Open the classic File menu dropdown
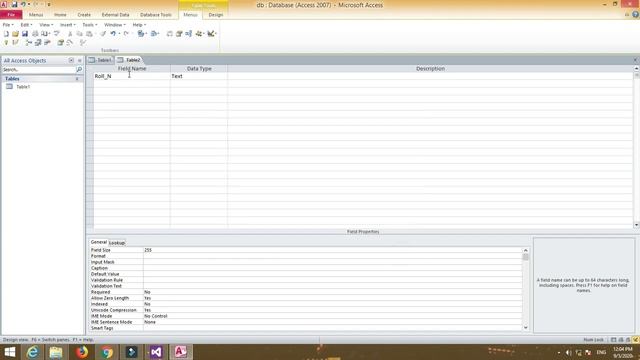 click(8, 25)
